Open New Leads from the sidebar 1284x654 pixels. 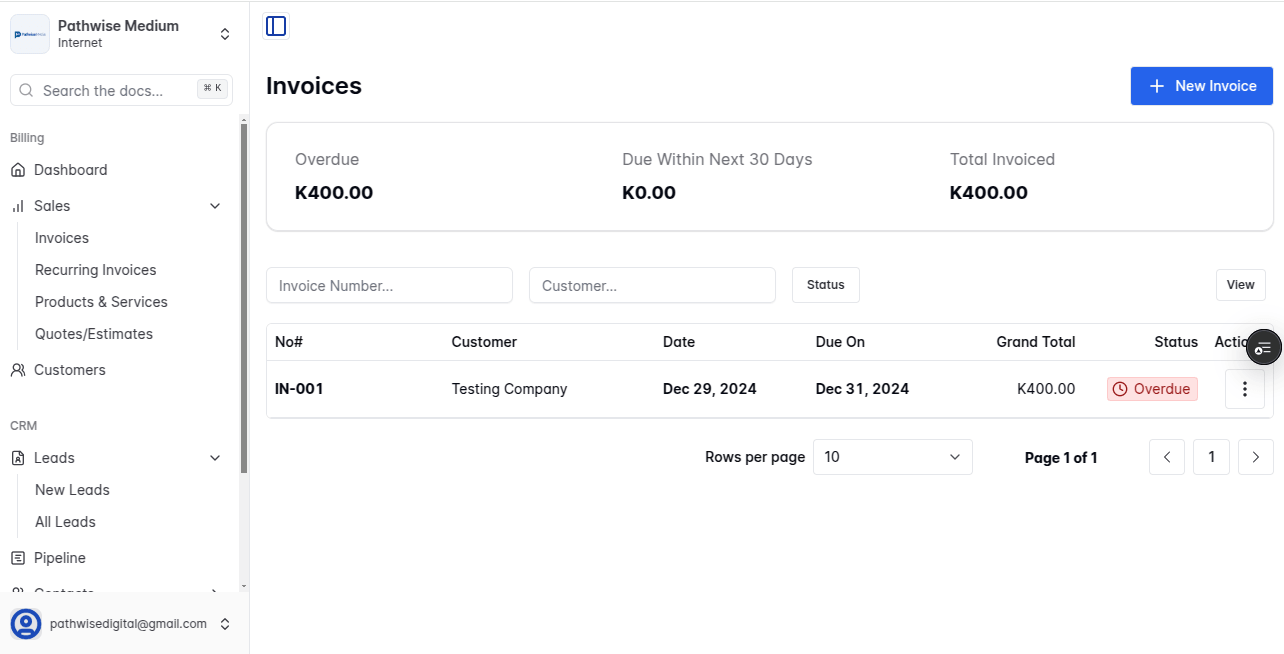click(x=71, y=489)
